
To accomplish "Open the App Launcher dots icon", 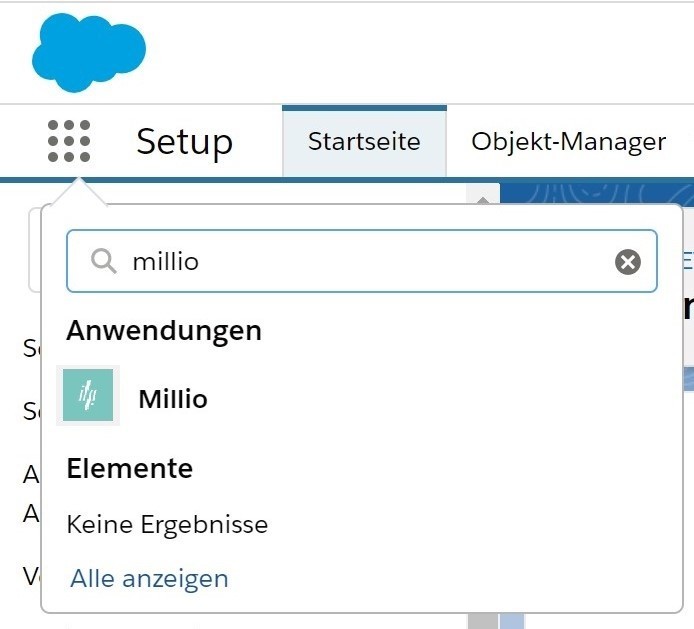I will (69, 141).
